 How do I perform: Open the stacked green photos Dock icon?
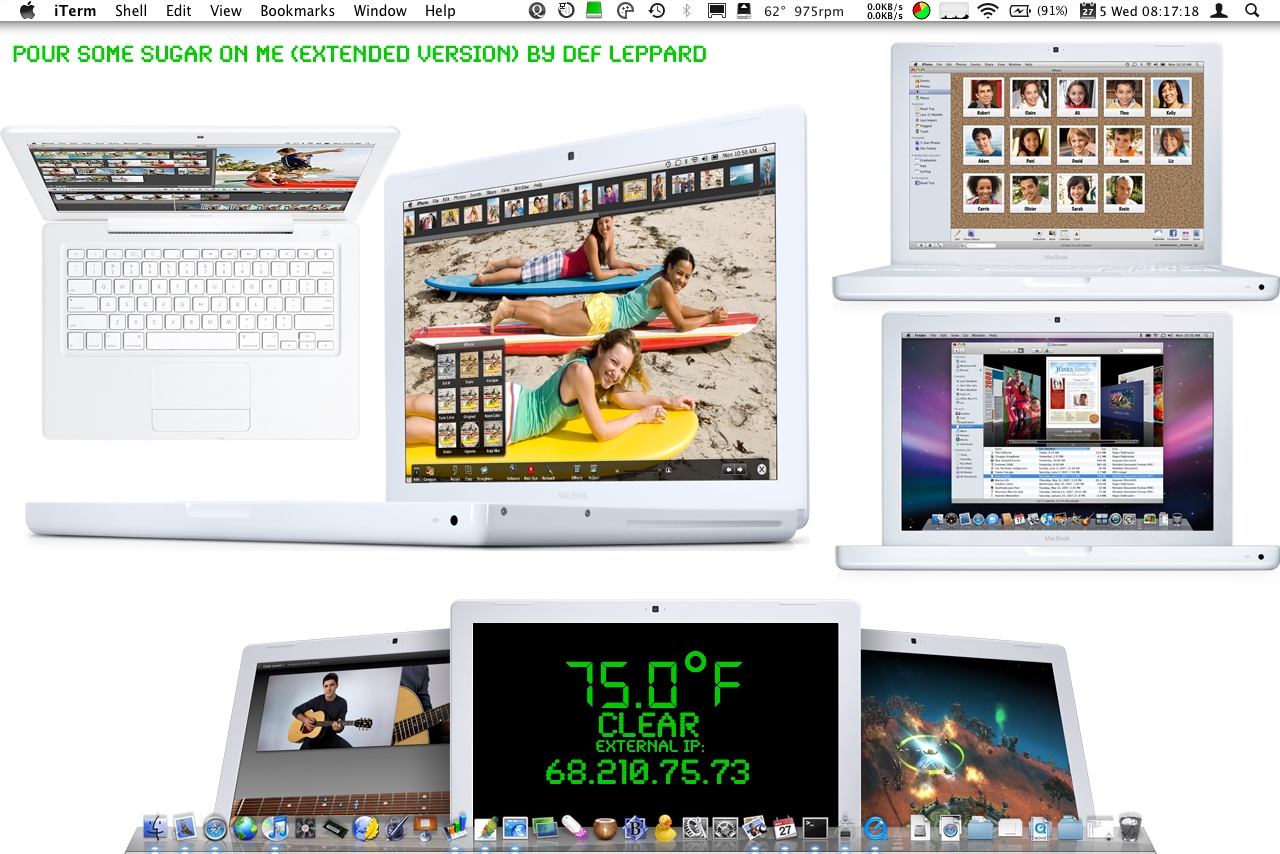click(545, 827)
